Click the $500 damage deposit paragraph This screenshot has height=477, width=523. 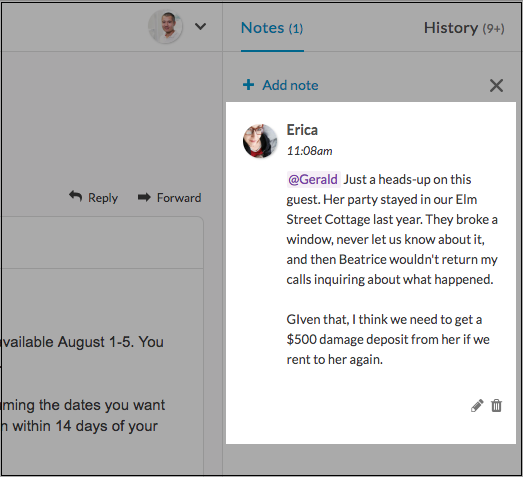click(388, 340)
